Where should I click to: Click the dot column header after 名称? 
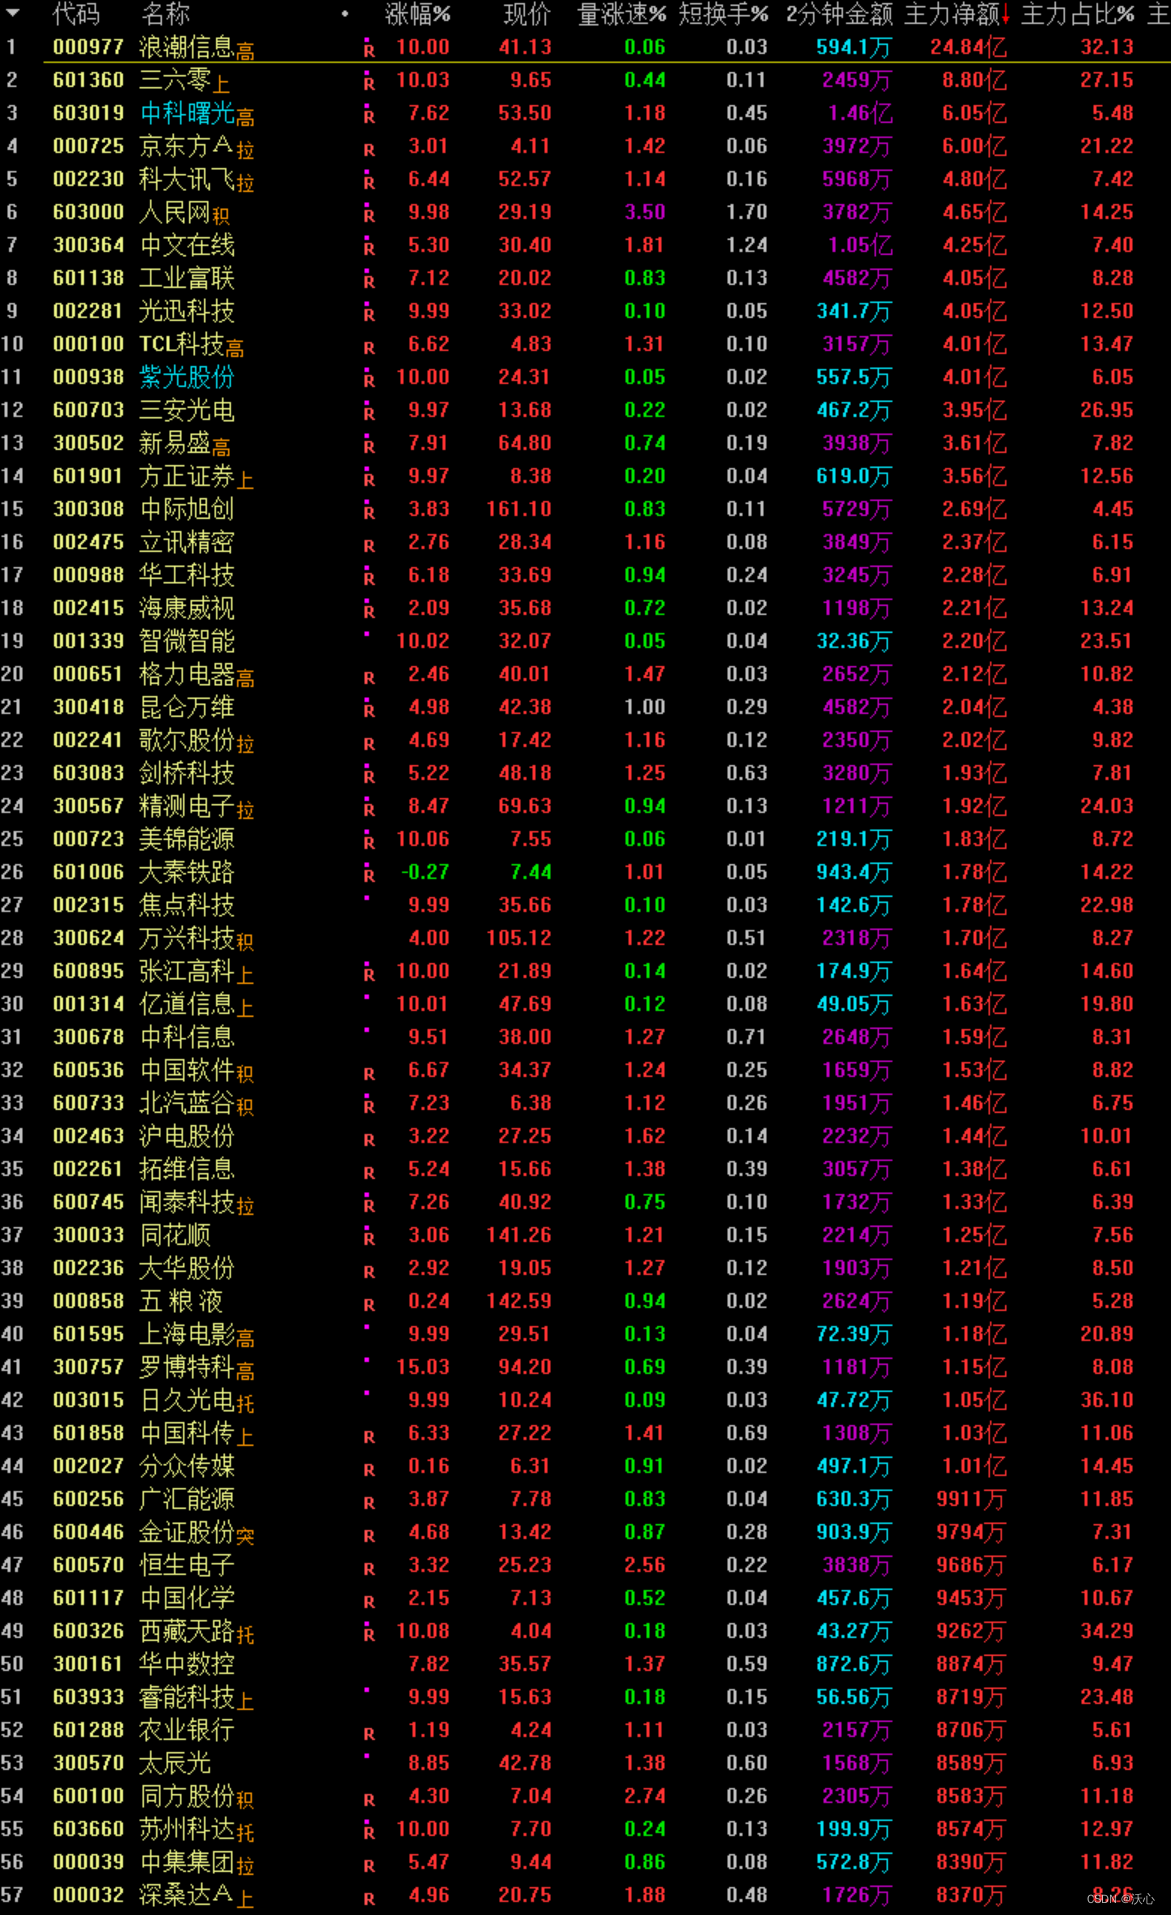pos(345,15)
